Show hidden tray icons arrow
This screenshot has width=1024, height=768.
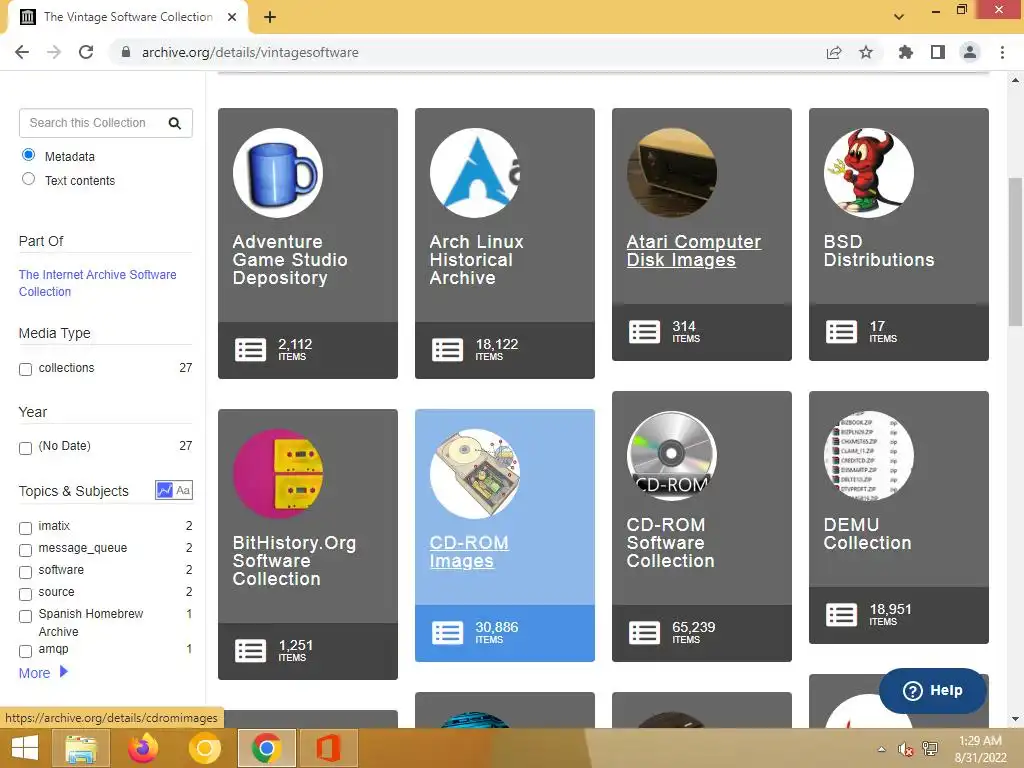882,749
